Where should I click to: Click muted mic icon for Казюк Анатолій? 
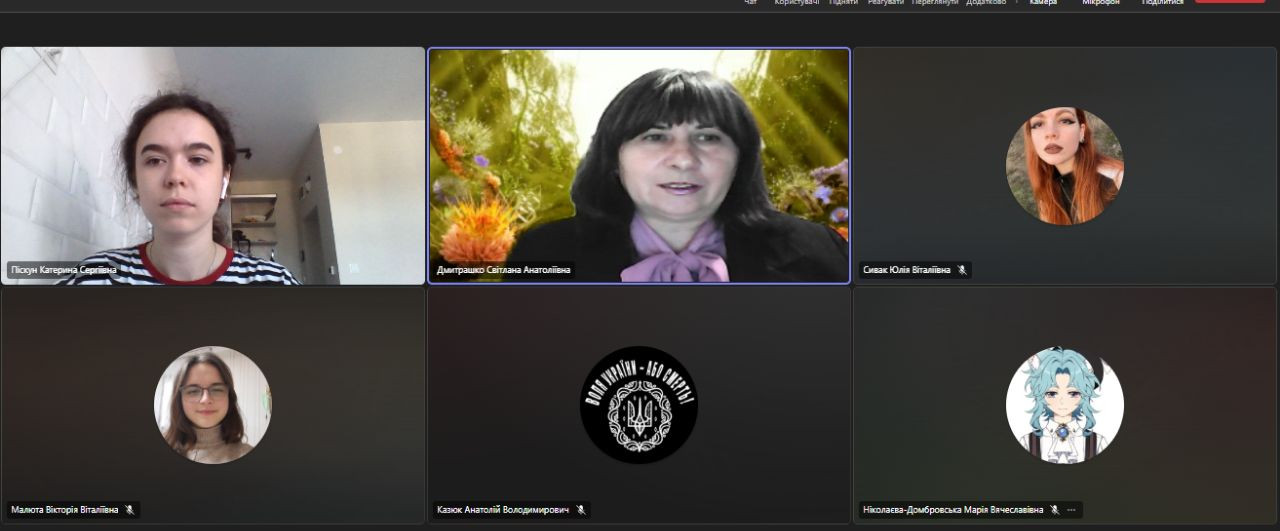pyautogui.click(x=580, y=510)
